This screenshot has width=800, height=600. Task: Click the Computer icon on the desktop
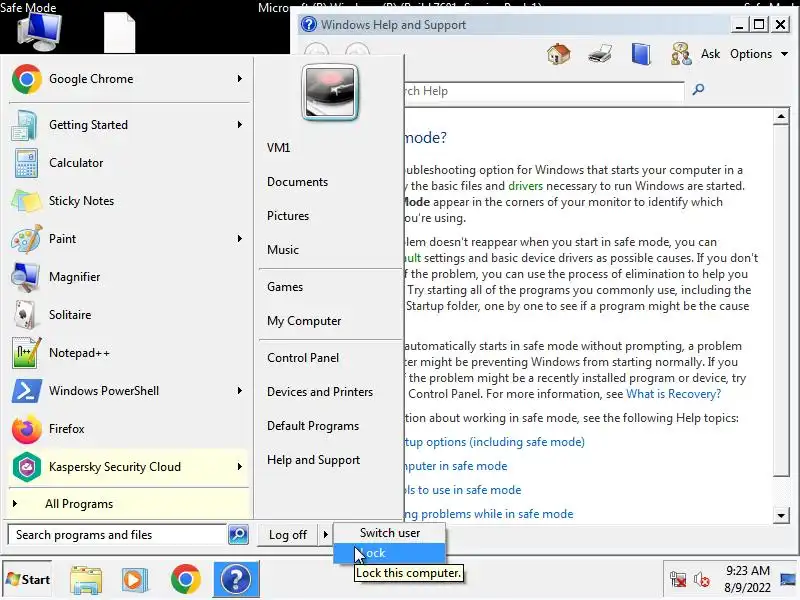[x=39, y=32]
